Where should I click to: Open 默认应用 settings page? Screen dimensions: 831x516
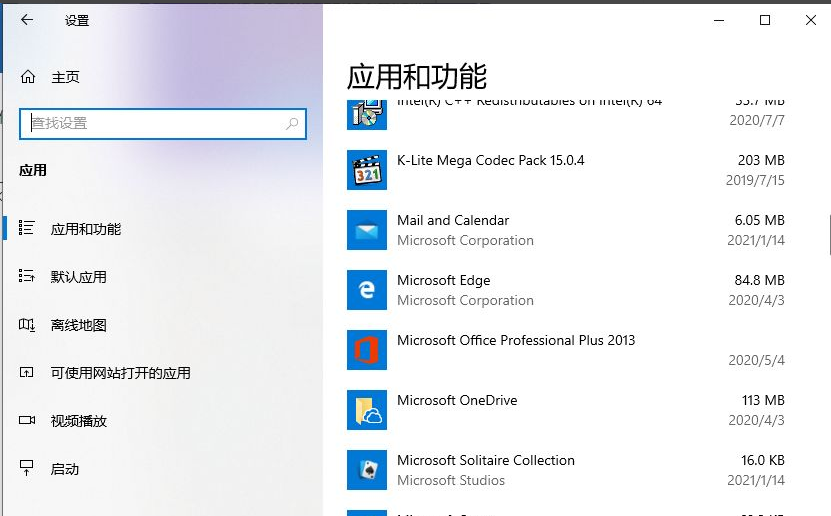click(78, 277)
